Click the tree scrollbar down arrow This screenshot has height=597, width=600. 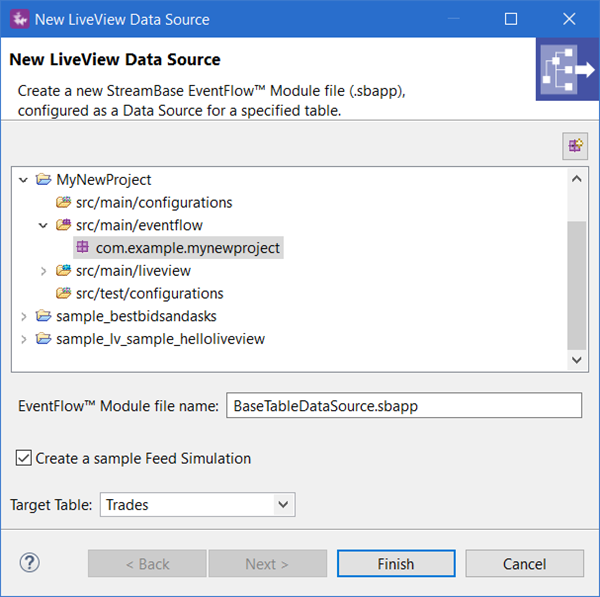tap(577, 360)
